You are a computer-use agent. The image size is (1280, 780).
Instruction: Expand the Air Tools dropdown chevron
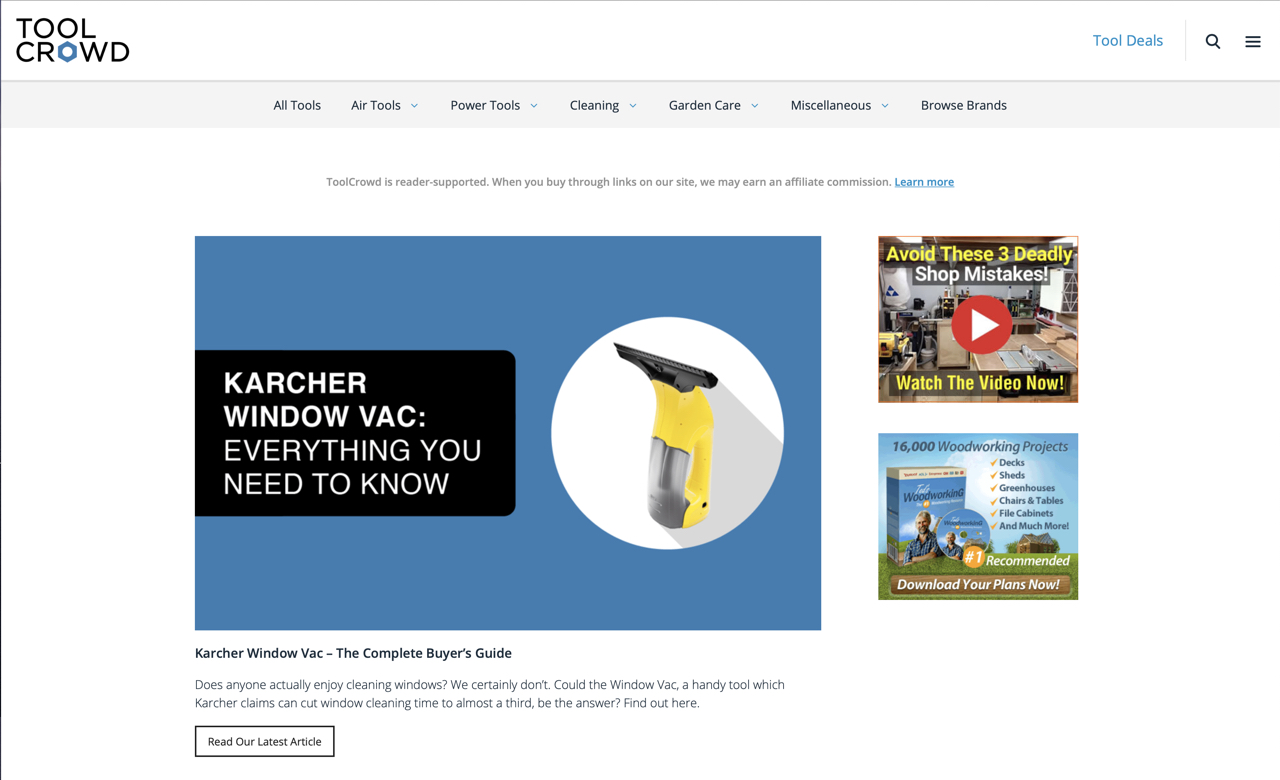coord(415,106)
